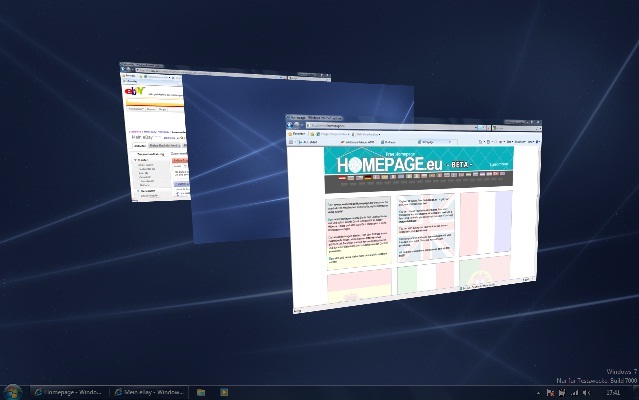Show hidden tray icons arrow

[538, 393]
